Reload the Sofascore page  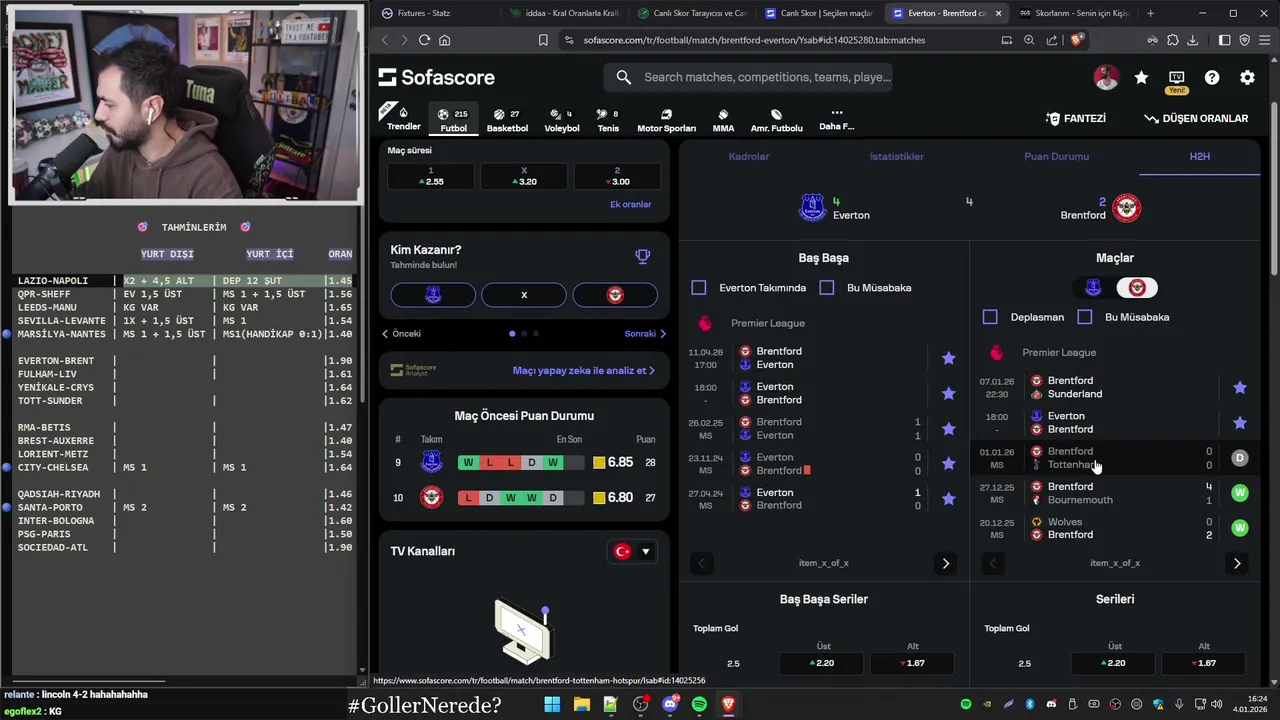pyautogui.click(x=424, y=40)
